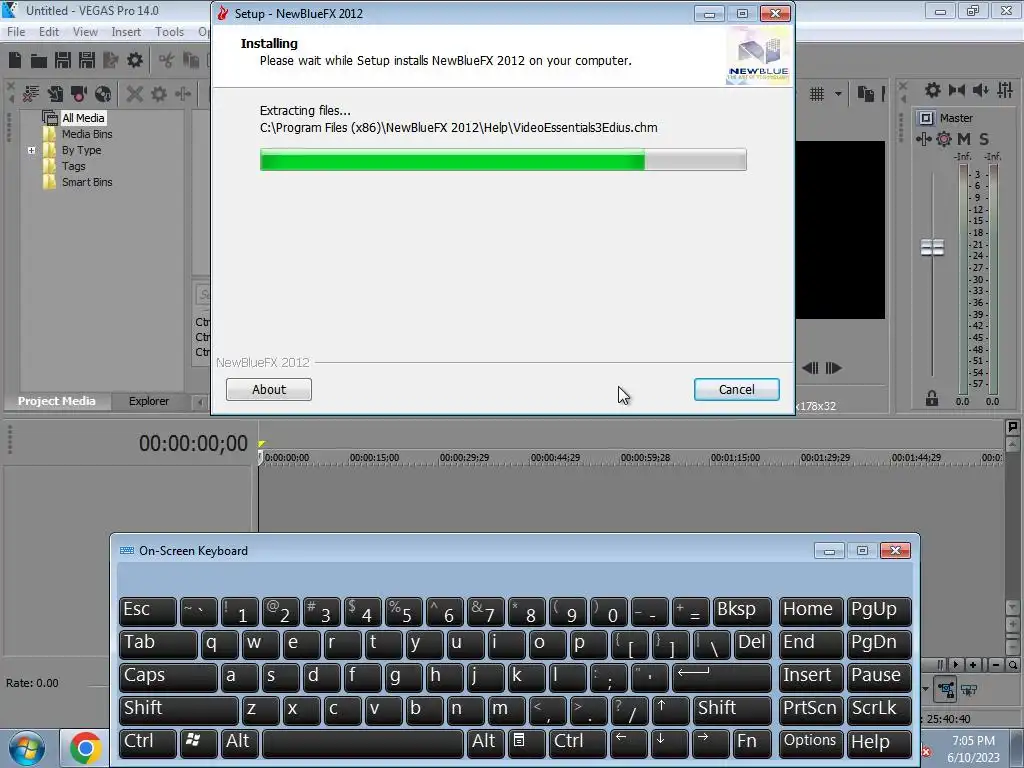Image resolution: width=1024 pixels, height=768 pixels.
Task: Click the Options key on On-Screen Keyboard
Action: tap(810, 742)
